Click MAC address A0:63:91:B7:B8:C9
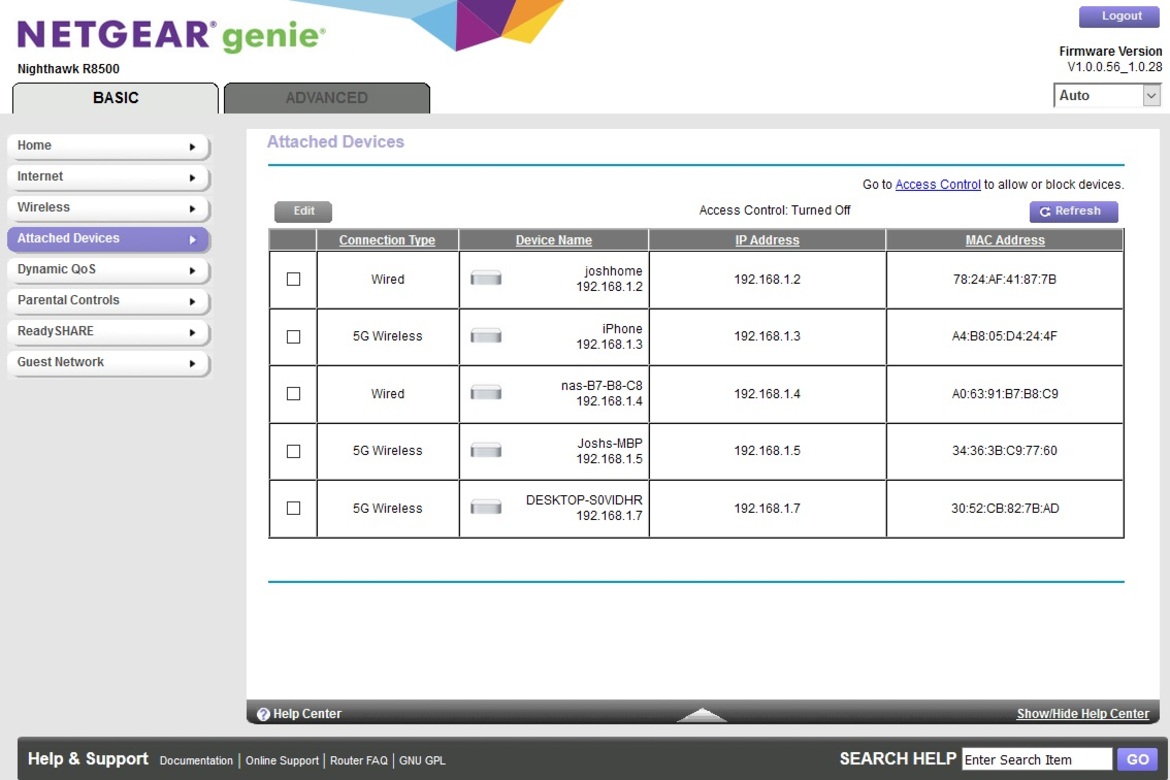This screenshot has height=780, width=1170. 1004,393
